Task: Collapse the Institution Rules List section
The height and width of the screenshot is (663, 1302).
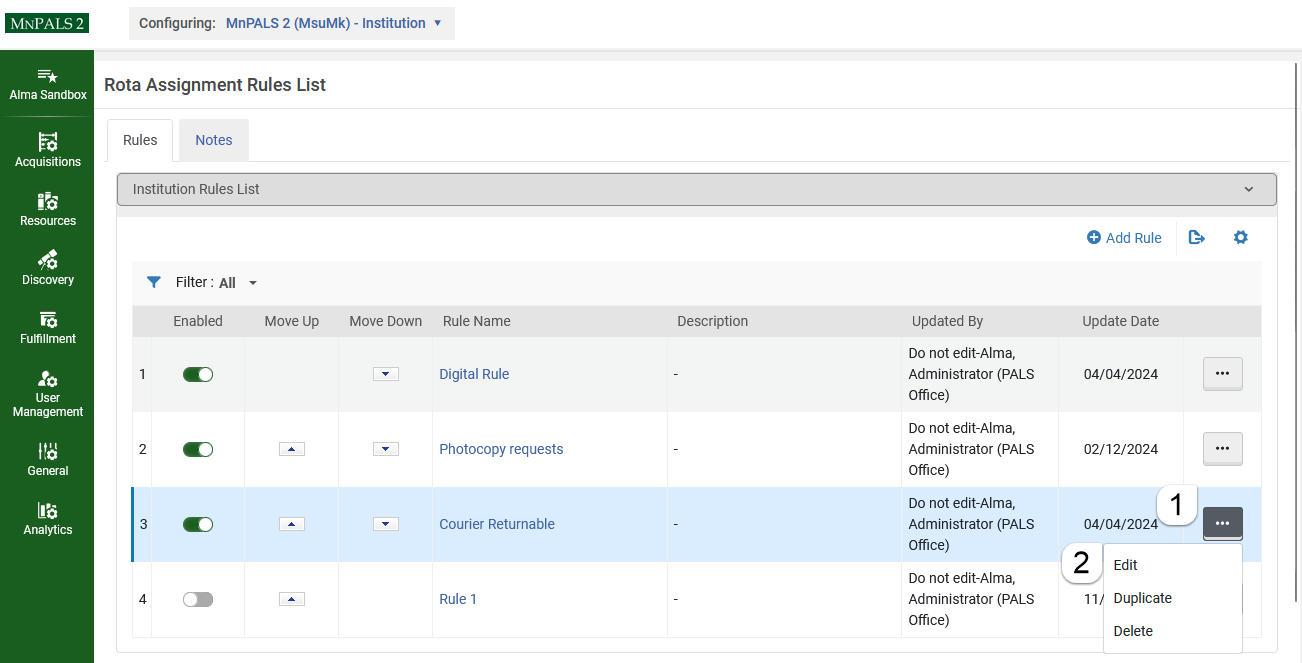Action: [x=1248, y=189]
